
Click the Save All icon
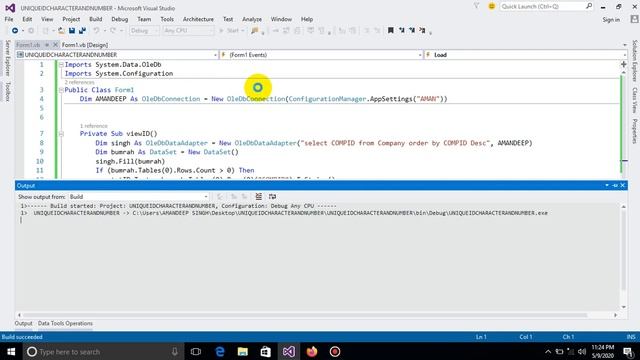pyautogui.click(x=82, y=31)
